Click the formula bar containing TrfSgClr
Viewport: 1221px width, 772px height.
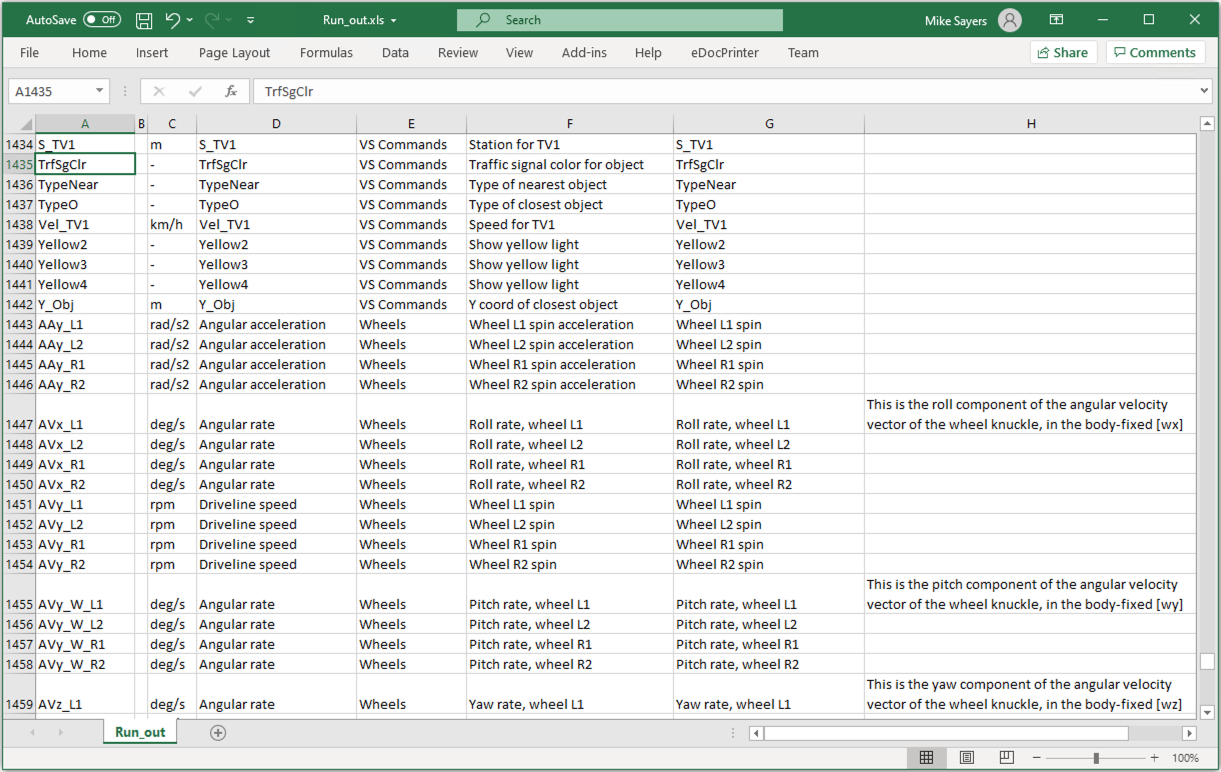[x=724, y=91]
